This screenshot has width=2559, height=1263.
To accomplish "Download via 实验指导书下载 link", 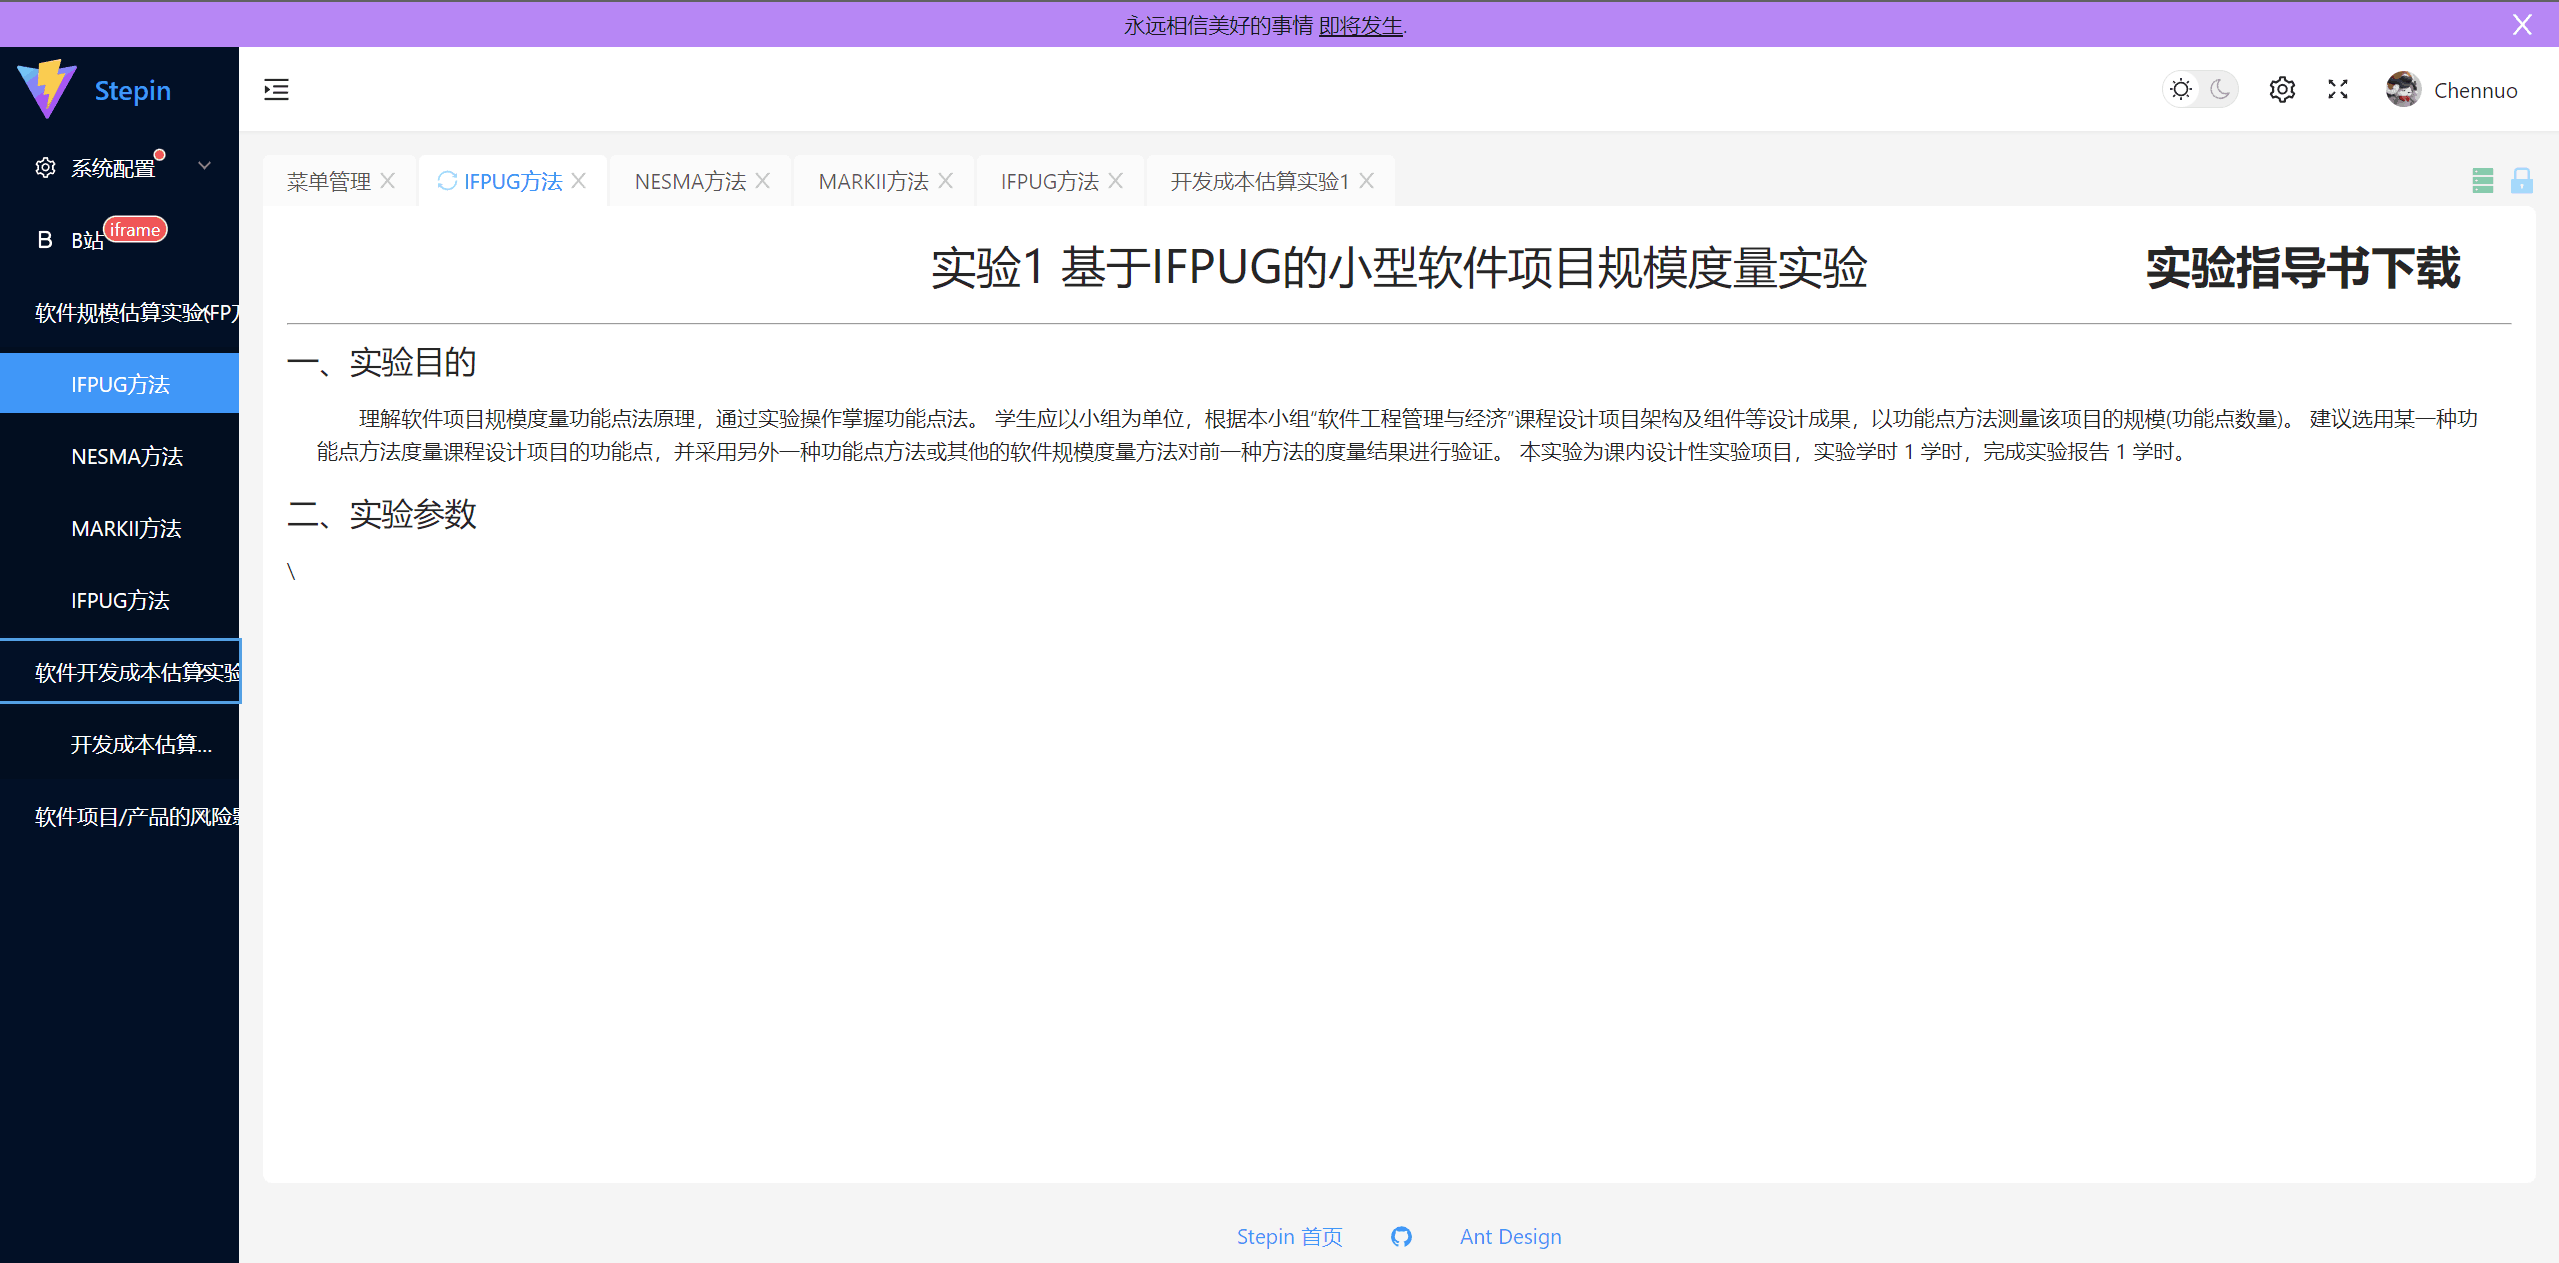I will pyautogui.click(x=2302, y=268).
